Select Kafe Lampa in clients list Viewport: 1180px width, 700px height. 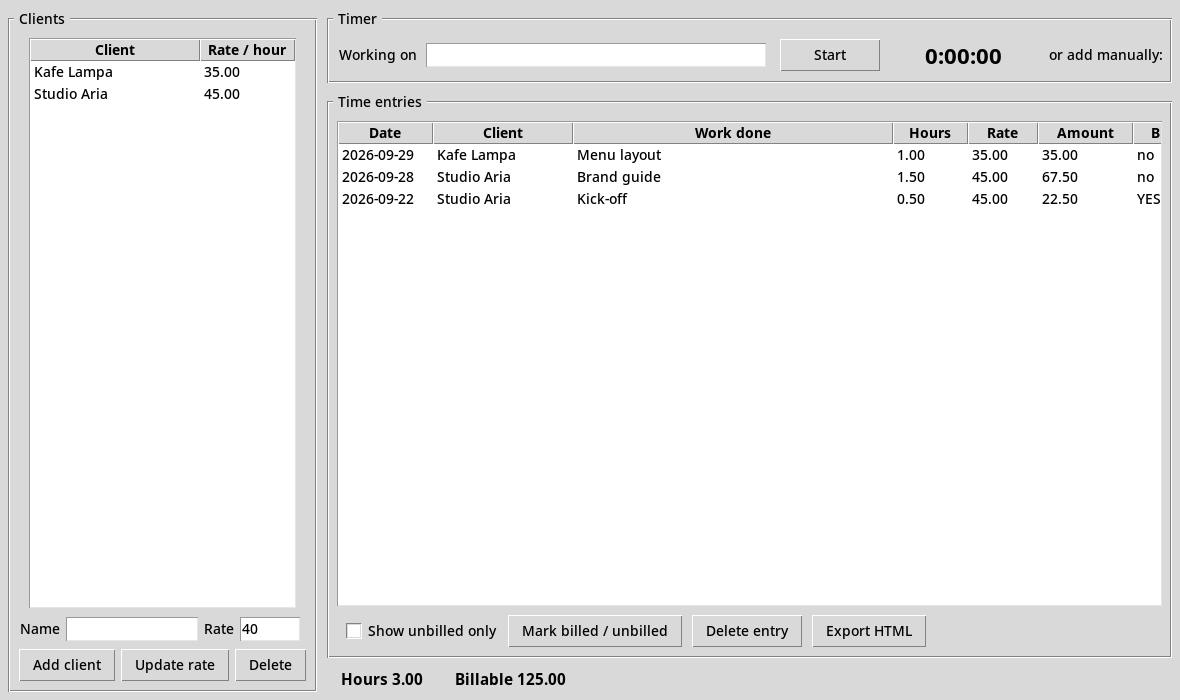point(73,72)
